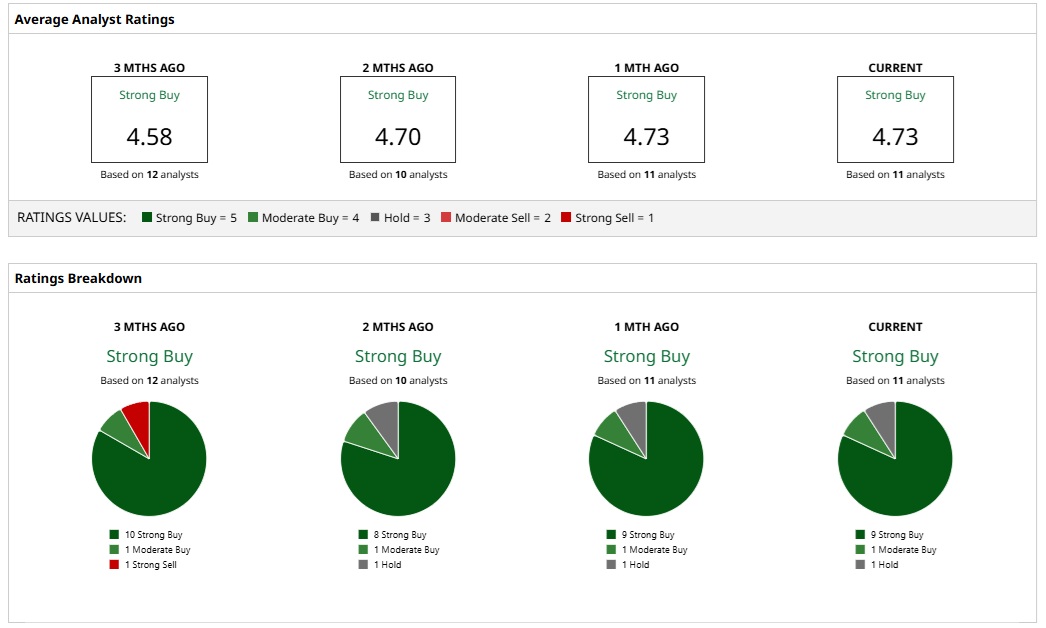Click the 3 MTHS AGO pie chart
The width and height of the screenshot is (1046, 628).
pyautogui.click(x=149, y=458)
